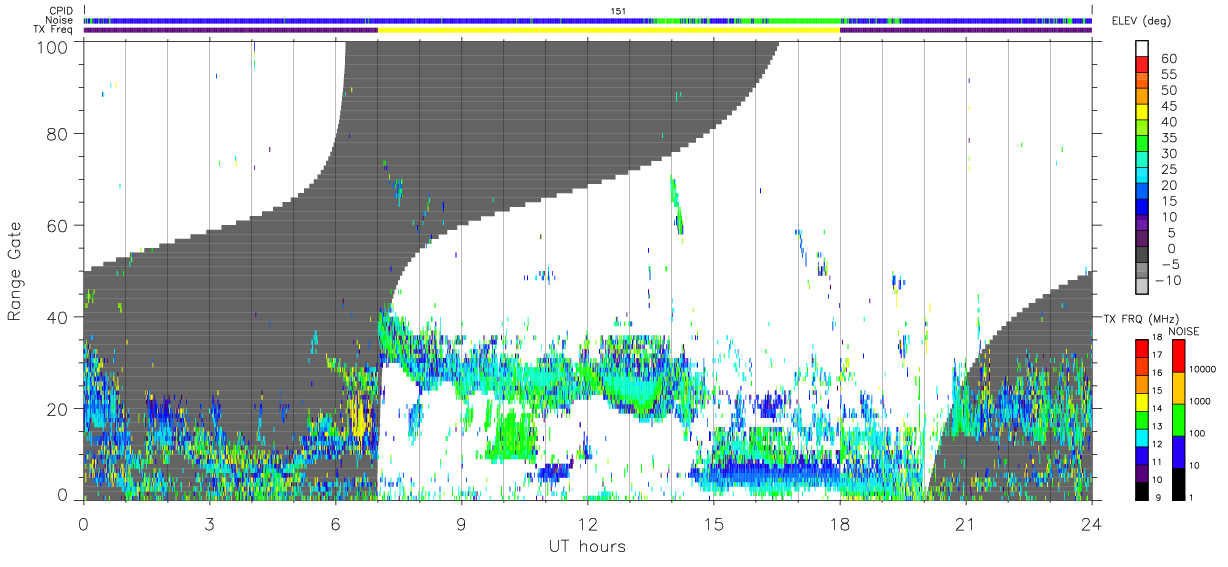Click the x-axis tick label '24'
The width and height of the screenshot is (1228, 567).
tap(1091, 523)
